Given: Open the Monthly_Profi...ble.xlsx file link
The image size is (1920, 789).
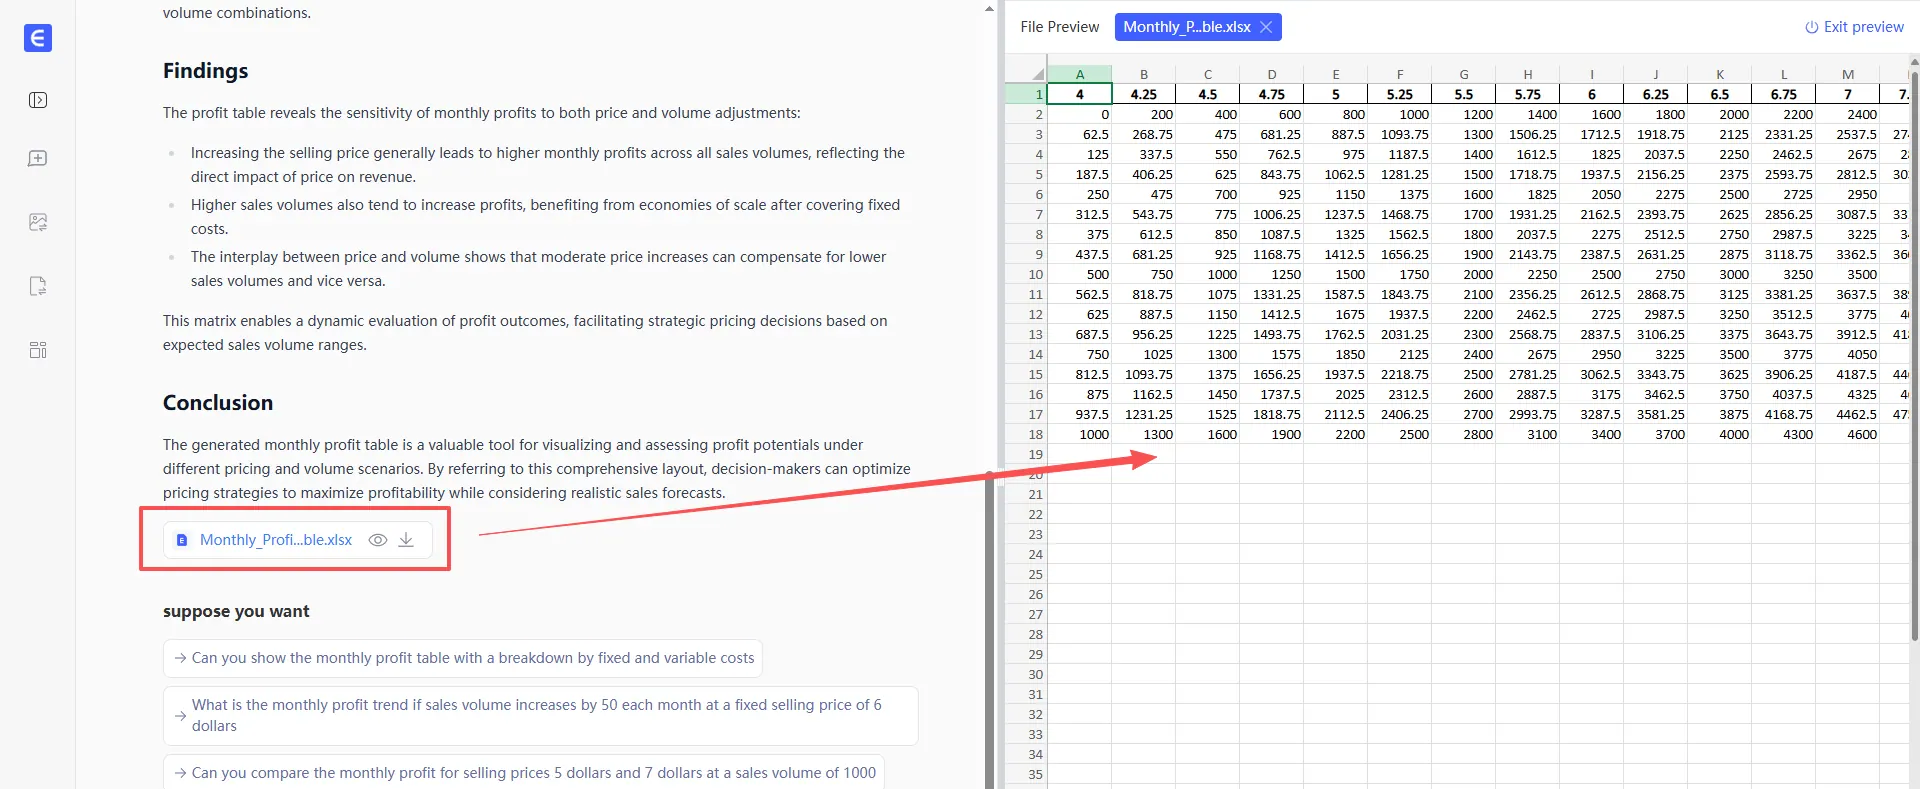Looking at the screenshot, I should (275, 540).
